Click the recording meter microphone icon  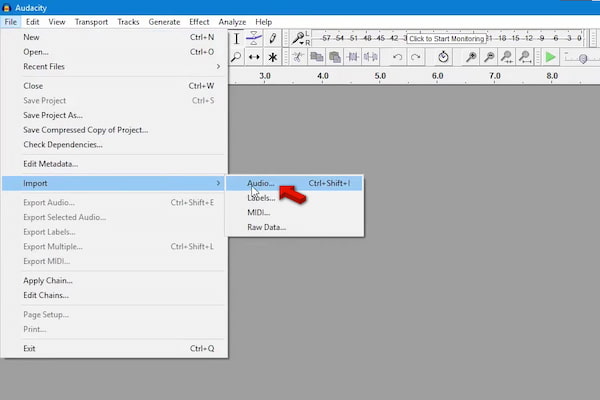pos(297,38)
